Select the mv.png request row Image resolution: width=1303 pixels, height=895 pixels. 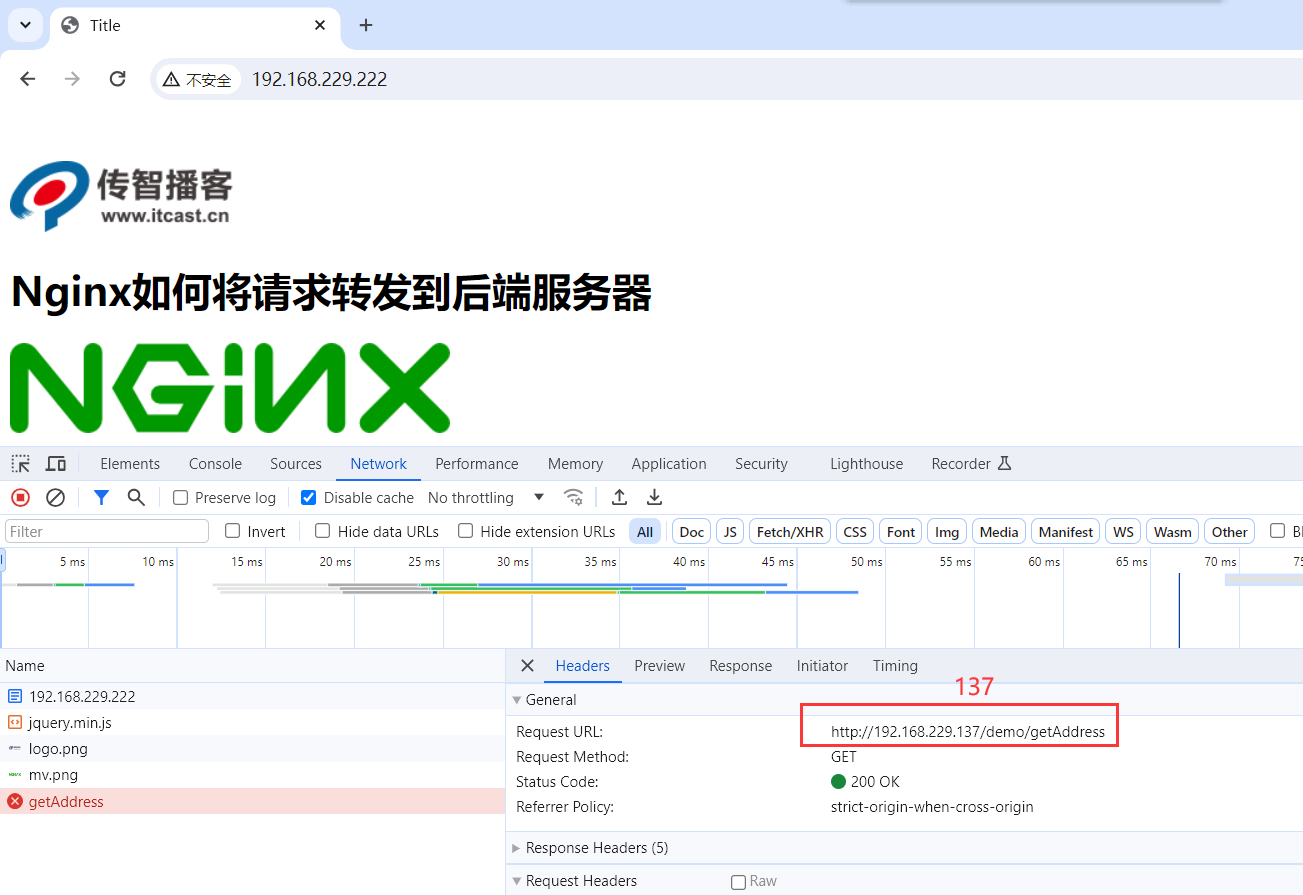click(x=252, y=774)
